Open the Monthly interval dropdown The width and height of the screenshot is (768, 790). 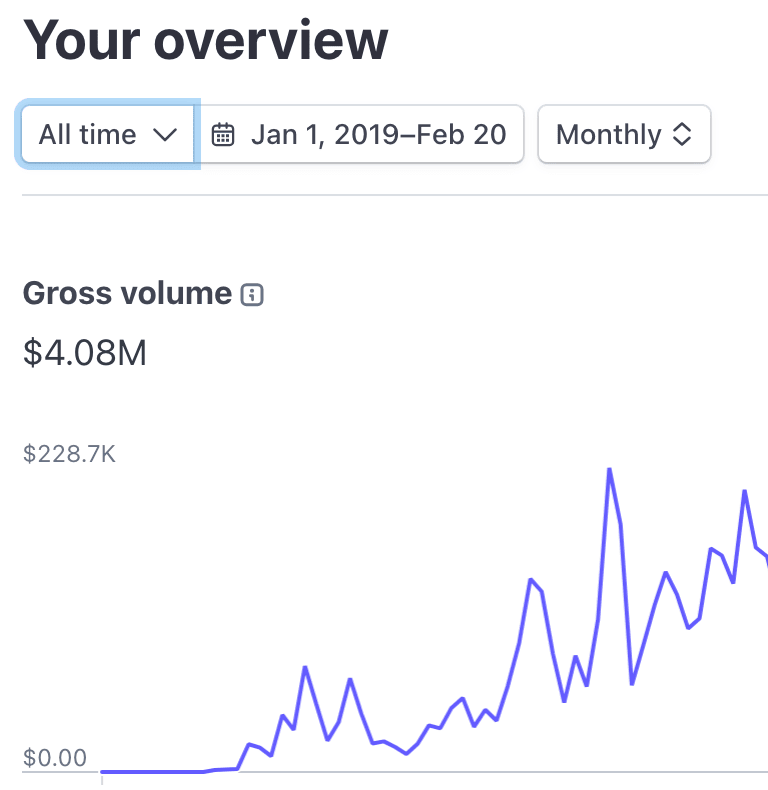[x=623, y=134]
